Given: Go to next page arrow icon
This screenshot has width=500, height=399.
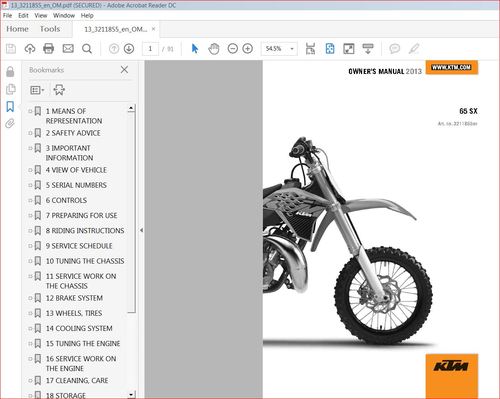Looking at the screenshot, I should 129,49.
